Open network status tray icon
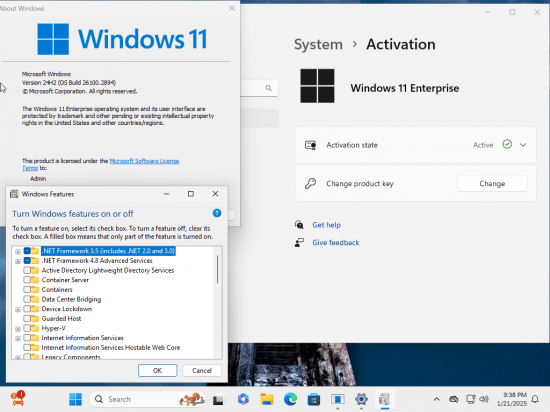 pos(470,399)
